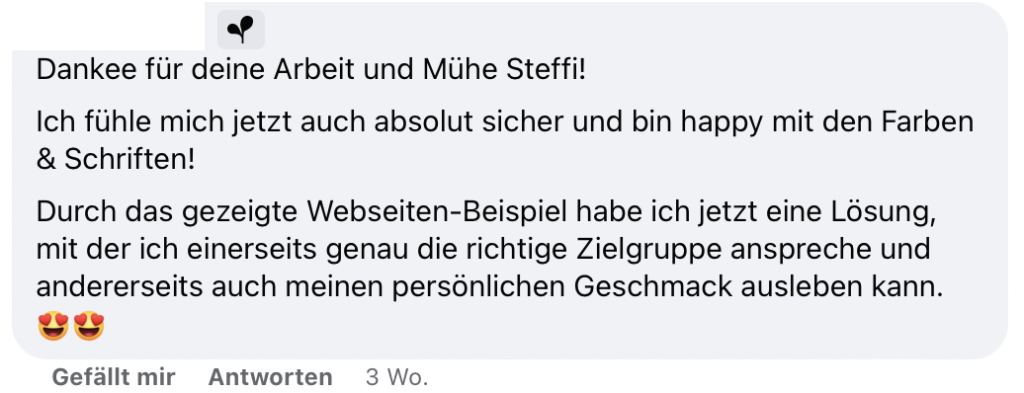
Task: Reply using the 'Antworten' link
Action: 270,377
